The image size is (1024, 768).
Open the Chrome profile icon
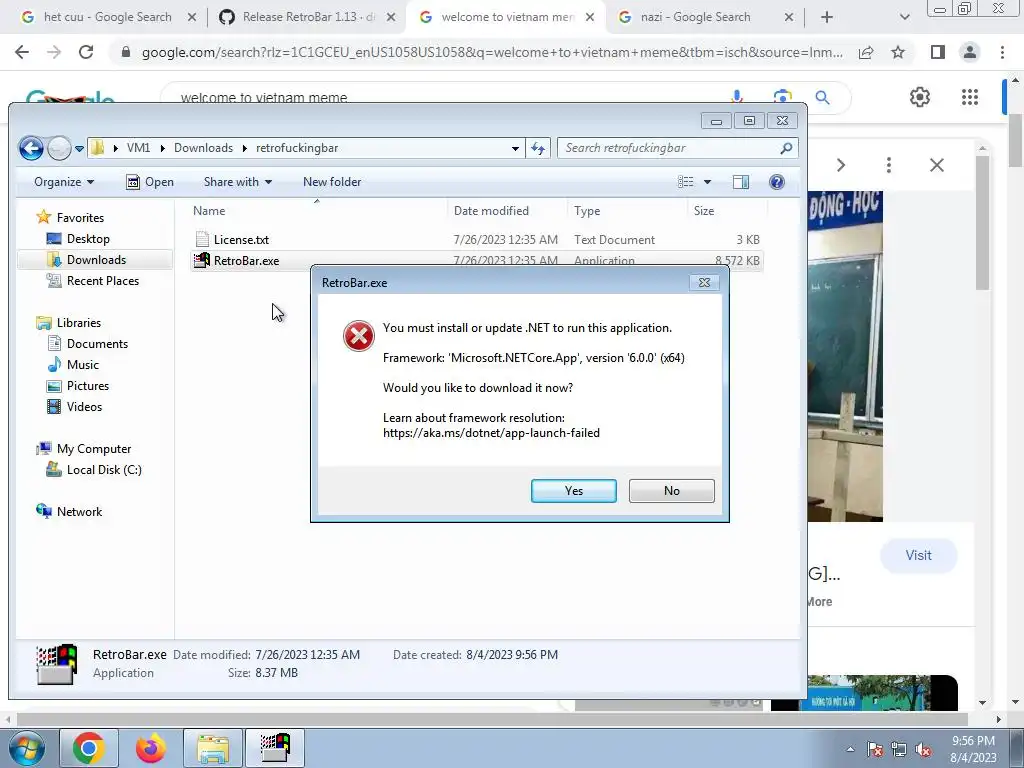click(x=970, y=52)
